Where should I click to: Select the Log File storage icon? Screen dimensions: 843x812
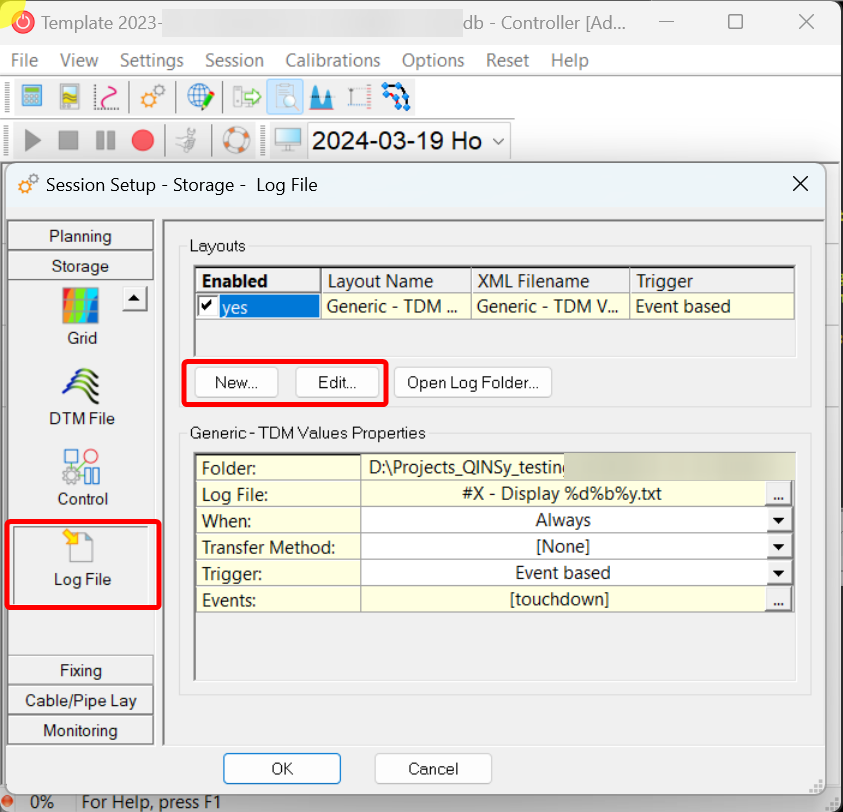82,565
